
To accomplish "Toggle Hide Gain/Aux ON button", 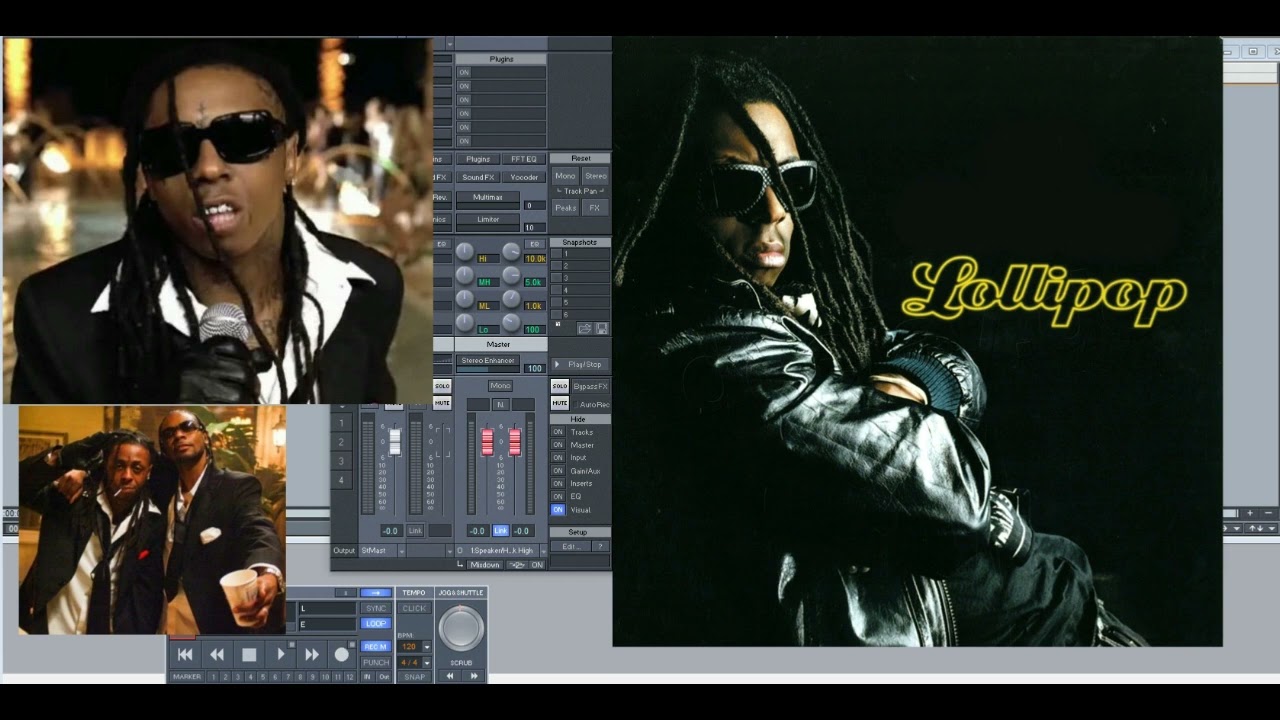I will click(x=558, y=471).
